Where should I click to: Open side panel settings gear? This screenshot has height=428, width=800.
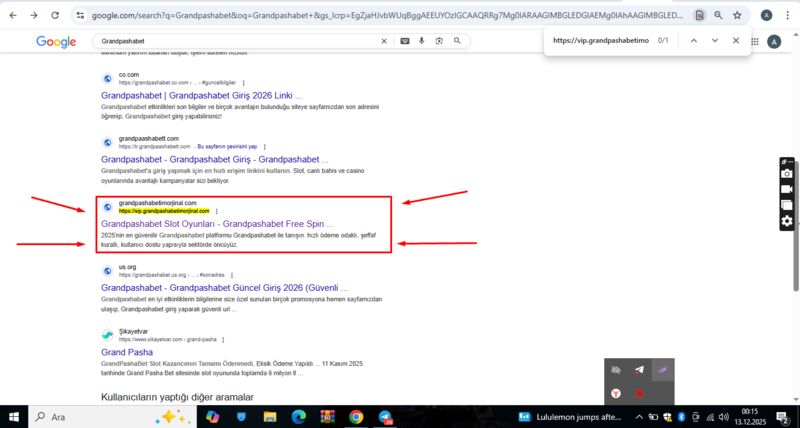(x=787, y=221)
